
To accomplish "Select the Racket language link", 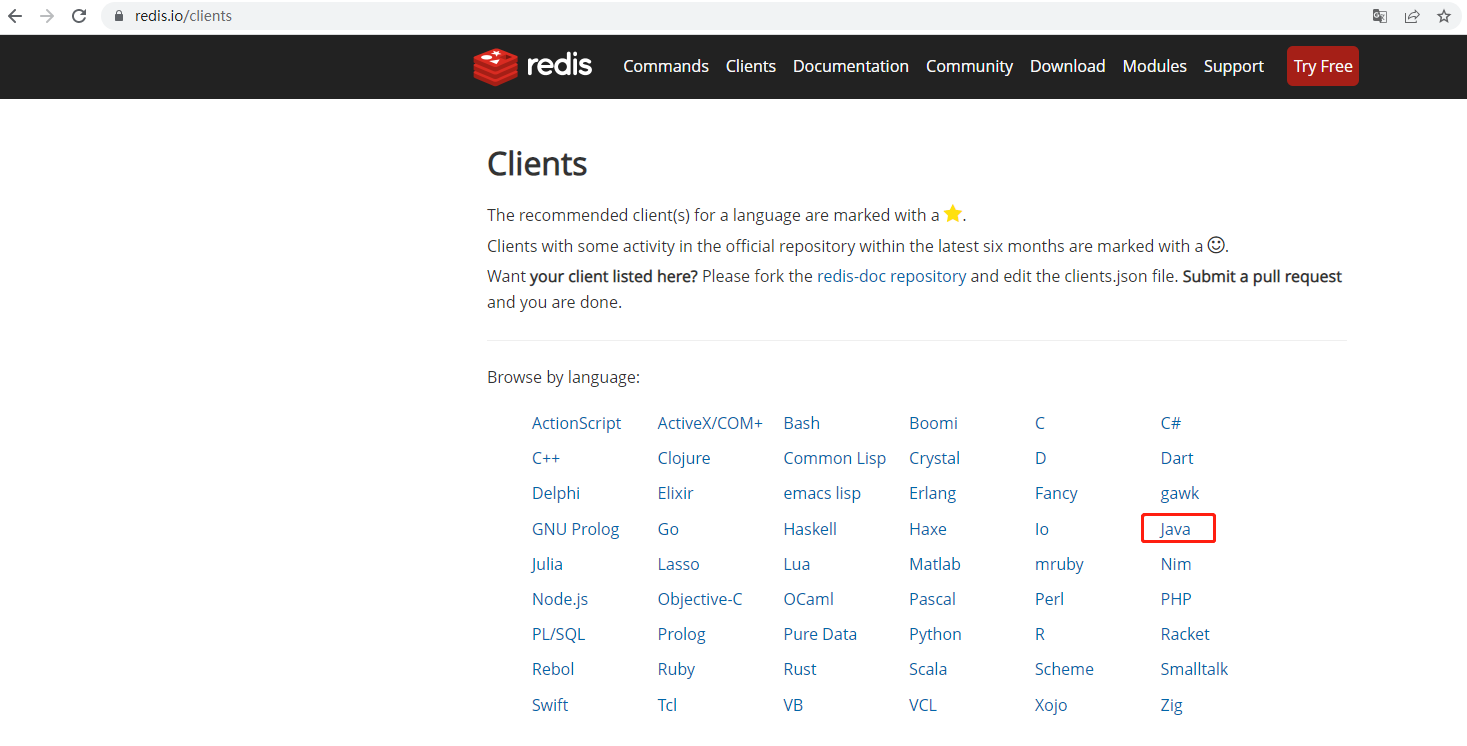I will (1185, 634).
